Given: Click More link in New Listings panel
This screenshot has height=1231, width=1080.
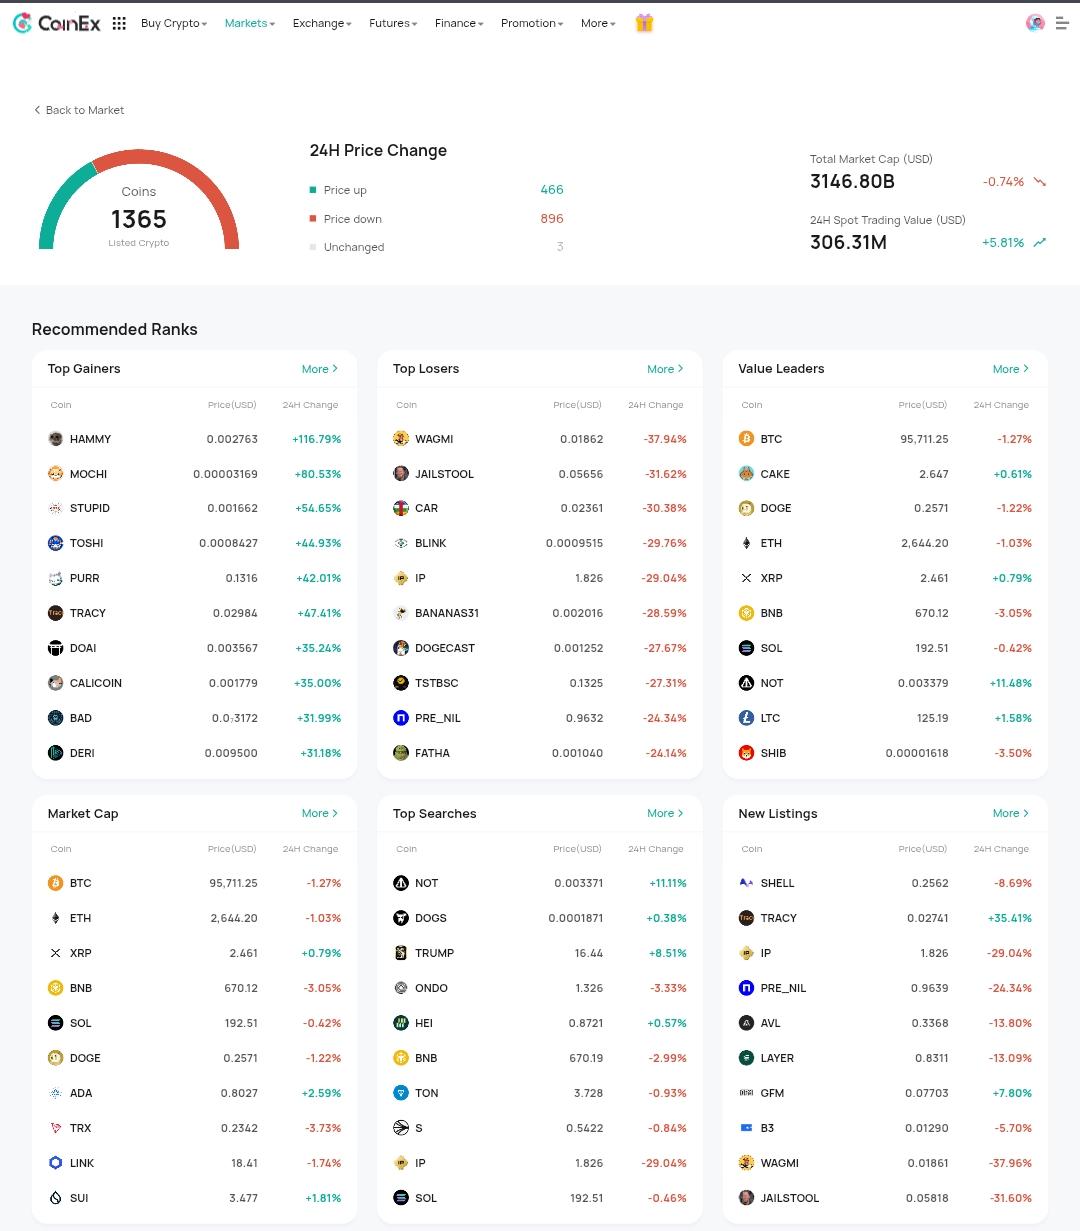Looking at the screenshot, I should tap(1010, 813).
